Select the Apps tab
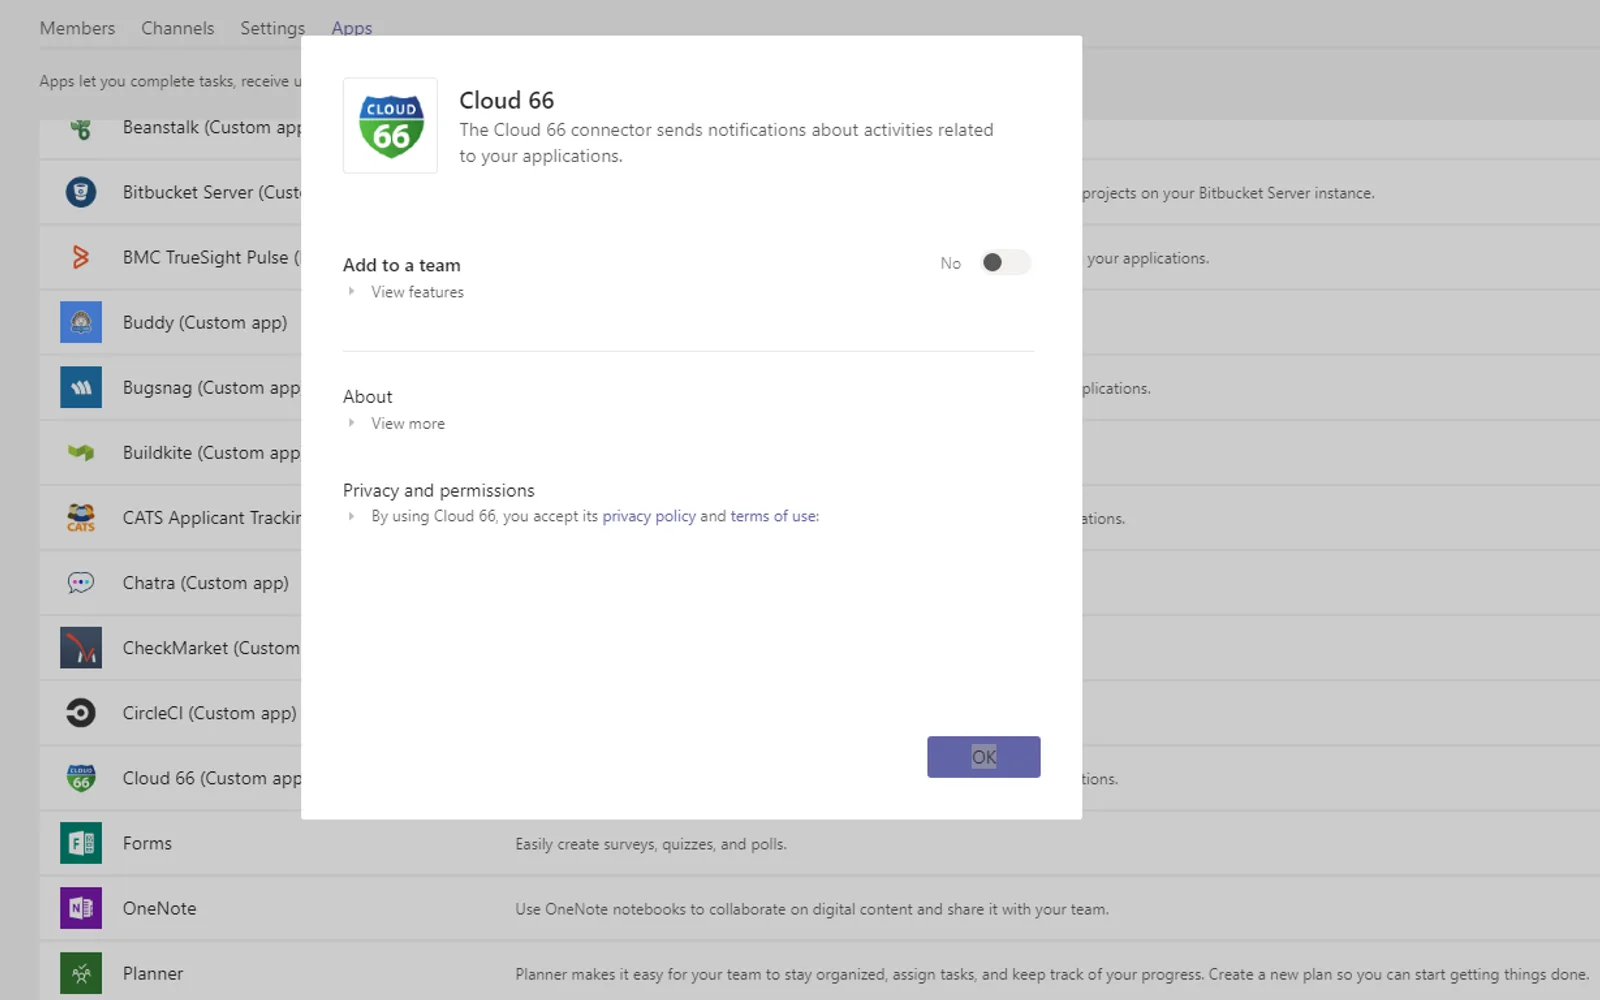Image resolution: width=1600 pixels, height=1000 pixels. [x=352, y=28]
